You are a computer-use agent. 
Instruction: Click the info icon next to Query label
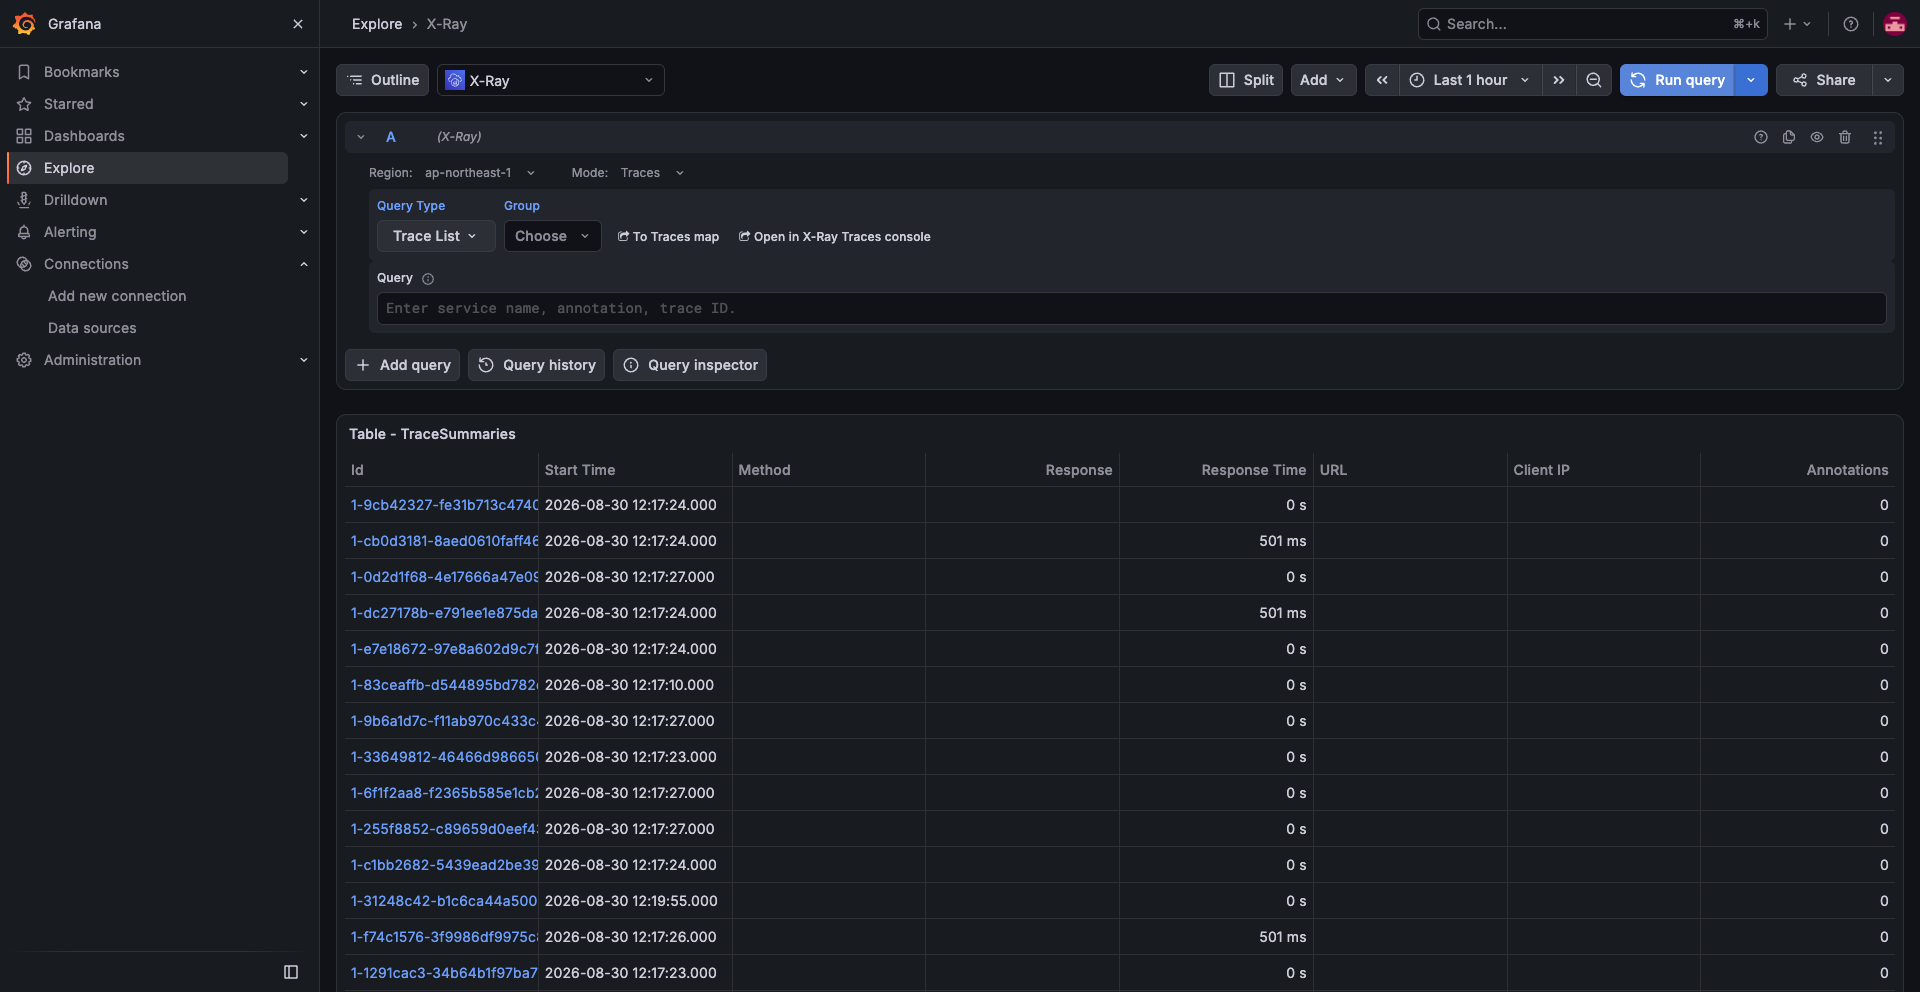tap(428, 279)
